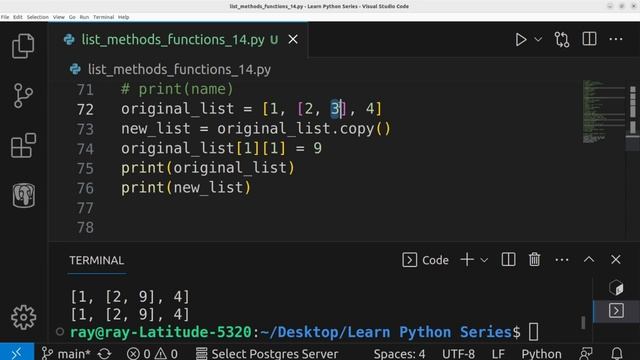640x360 pixels.
Task: Click Select Postgres Server in status bar
Action: pyautogui.click(x=267, y=353)
